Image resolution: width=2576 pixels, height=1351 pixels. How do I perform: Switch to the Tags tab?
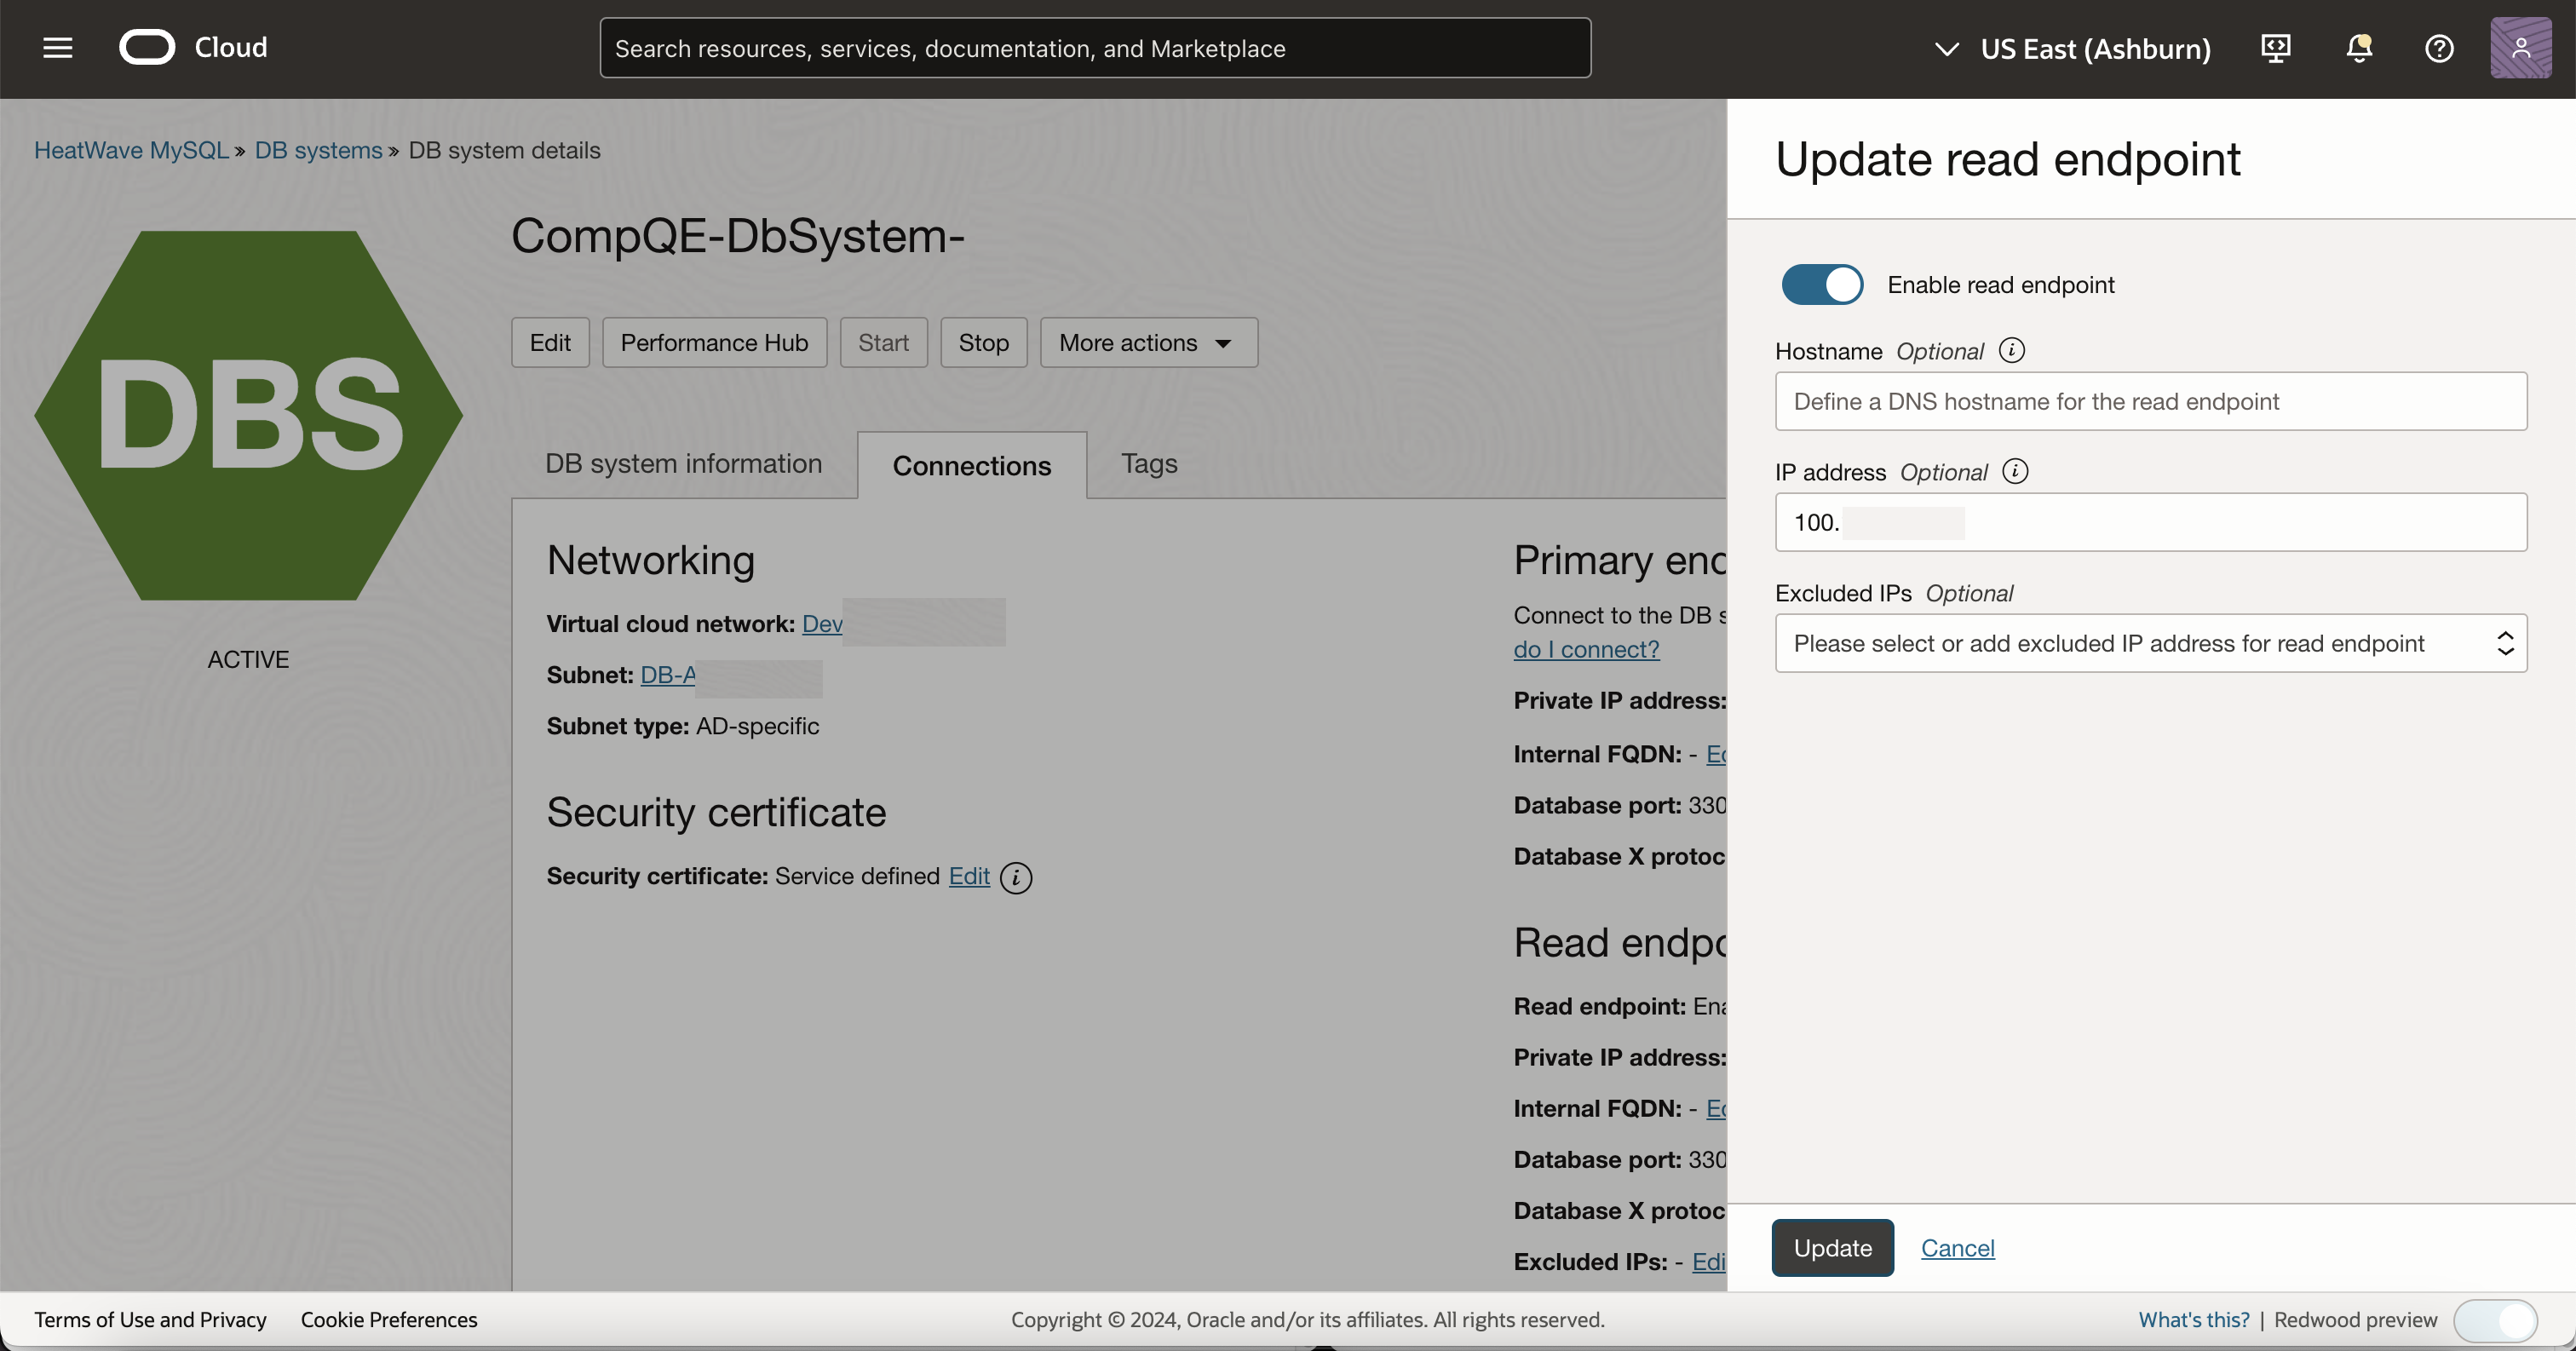[x=1148, y=463]
